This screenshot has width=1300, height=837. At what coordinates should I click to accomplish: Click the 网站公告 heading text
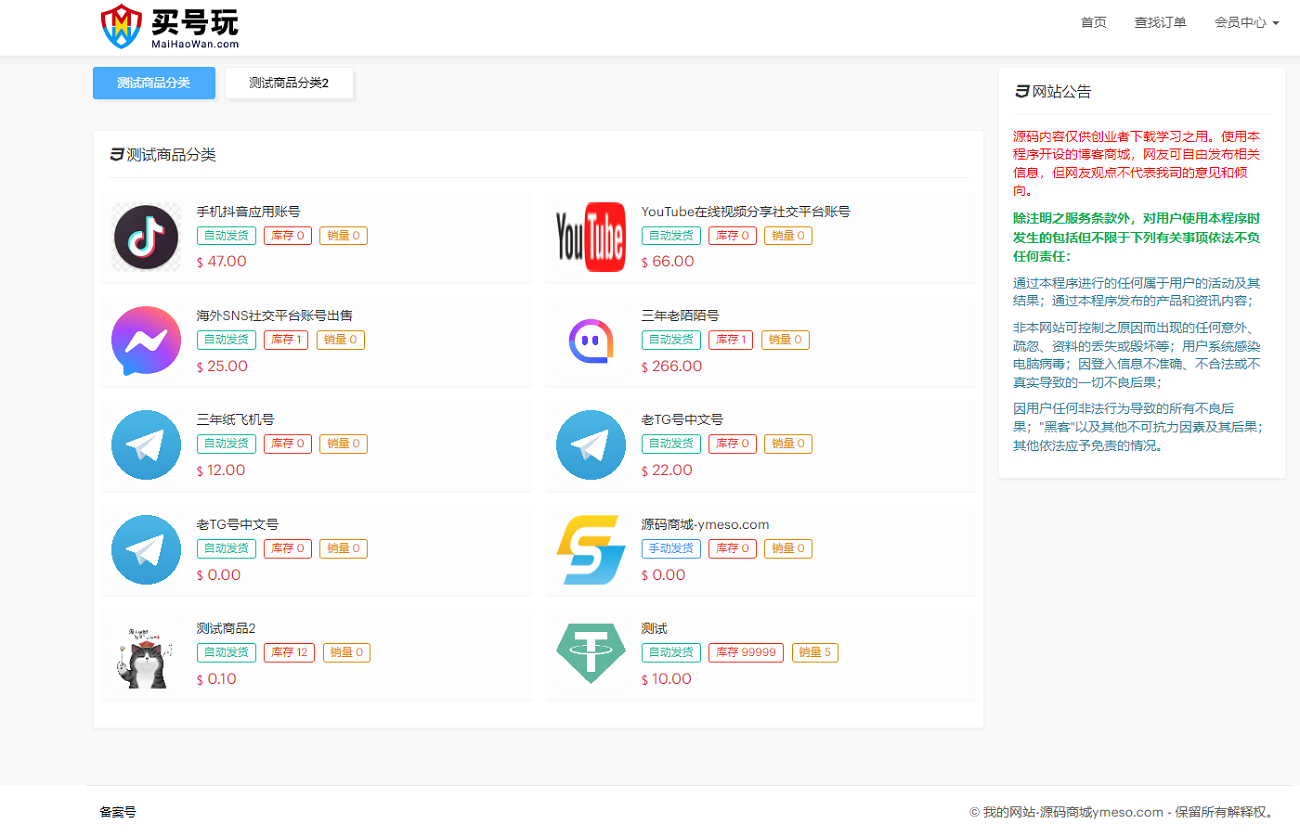click(1062, 92)
